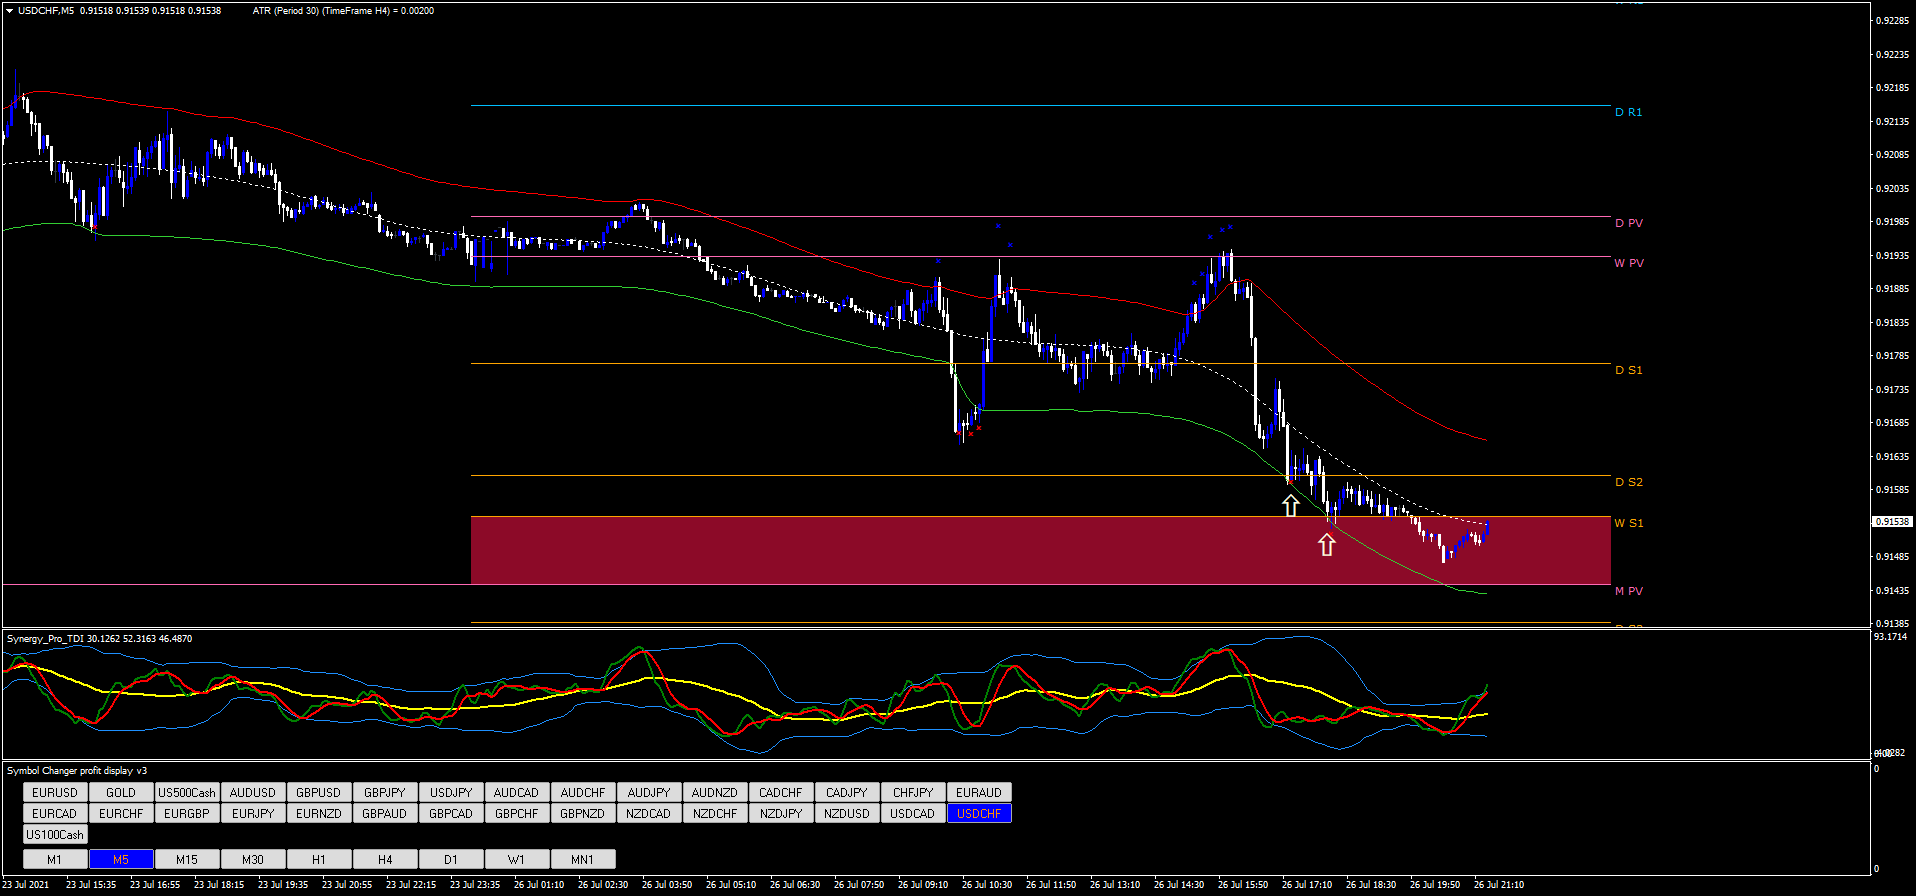Switch to the MN1 monthly timeframe

click(x=583, y=860)
